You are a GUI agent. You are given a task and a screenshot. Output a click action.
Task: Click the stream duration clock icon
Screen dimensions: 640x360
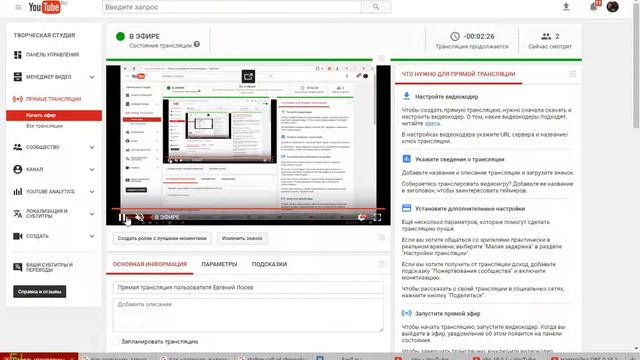click(x=455, y=36)
